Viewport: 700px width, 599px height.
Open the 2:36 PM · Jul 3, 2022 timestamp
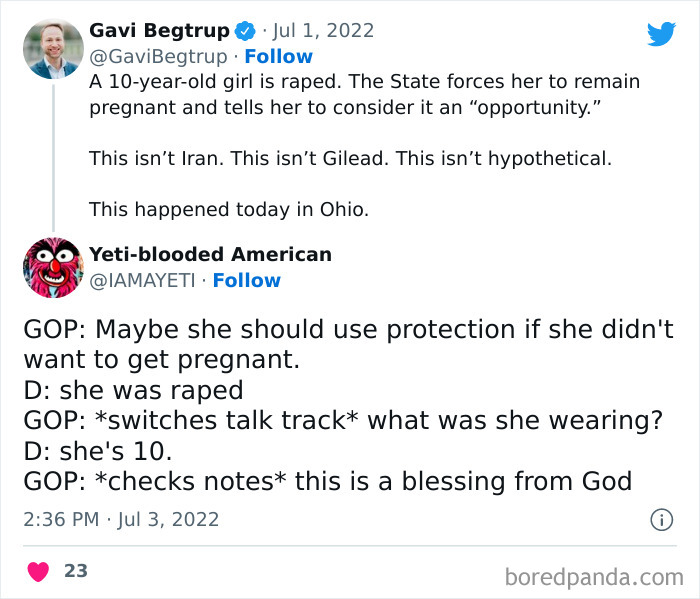(121, 519)
